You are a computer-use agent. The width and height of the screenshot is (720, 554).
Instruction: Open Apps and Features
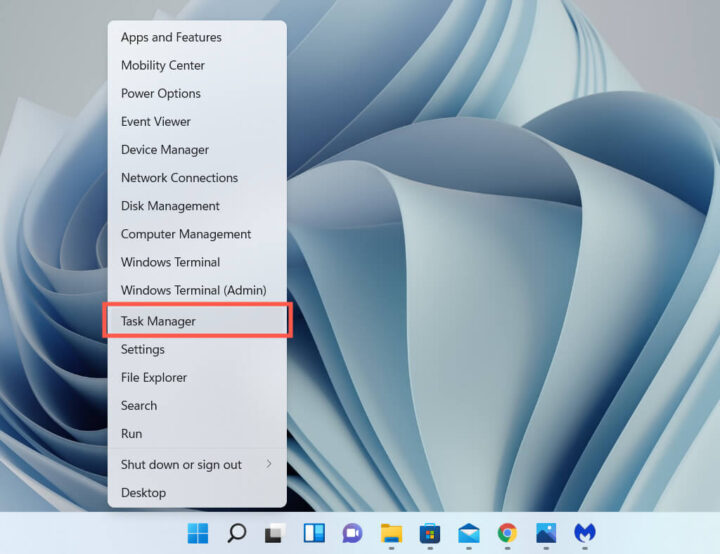coord(197,37)
